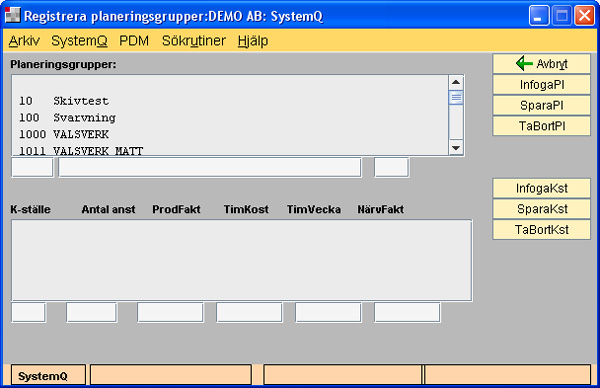Click the SystemQ status bar panel
This screenshot has height=388, width=600.
pos(48,375)
